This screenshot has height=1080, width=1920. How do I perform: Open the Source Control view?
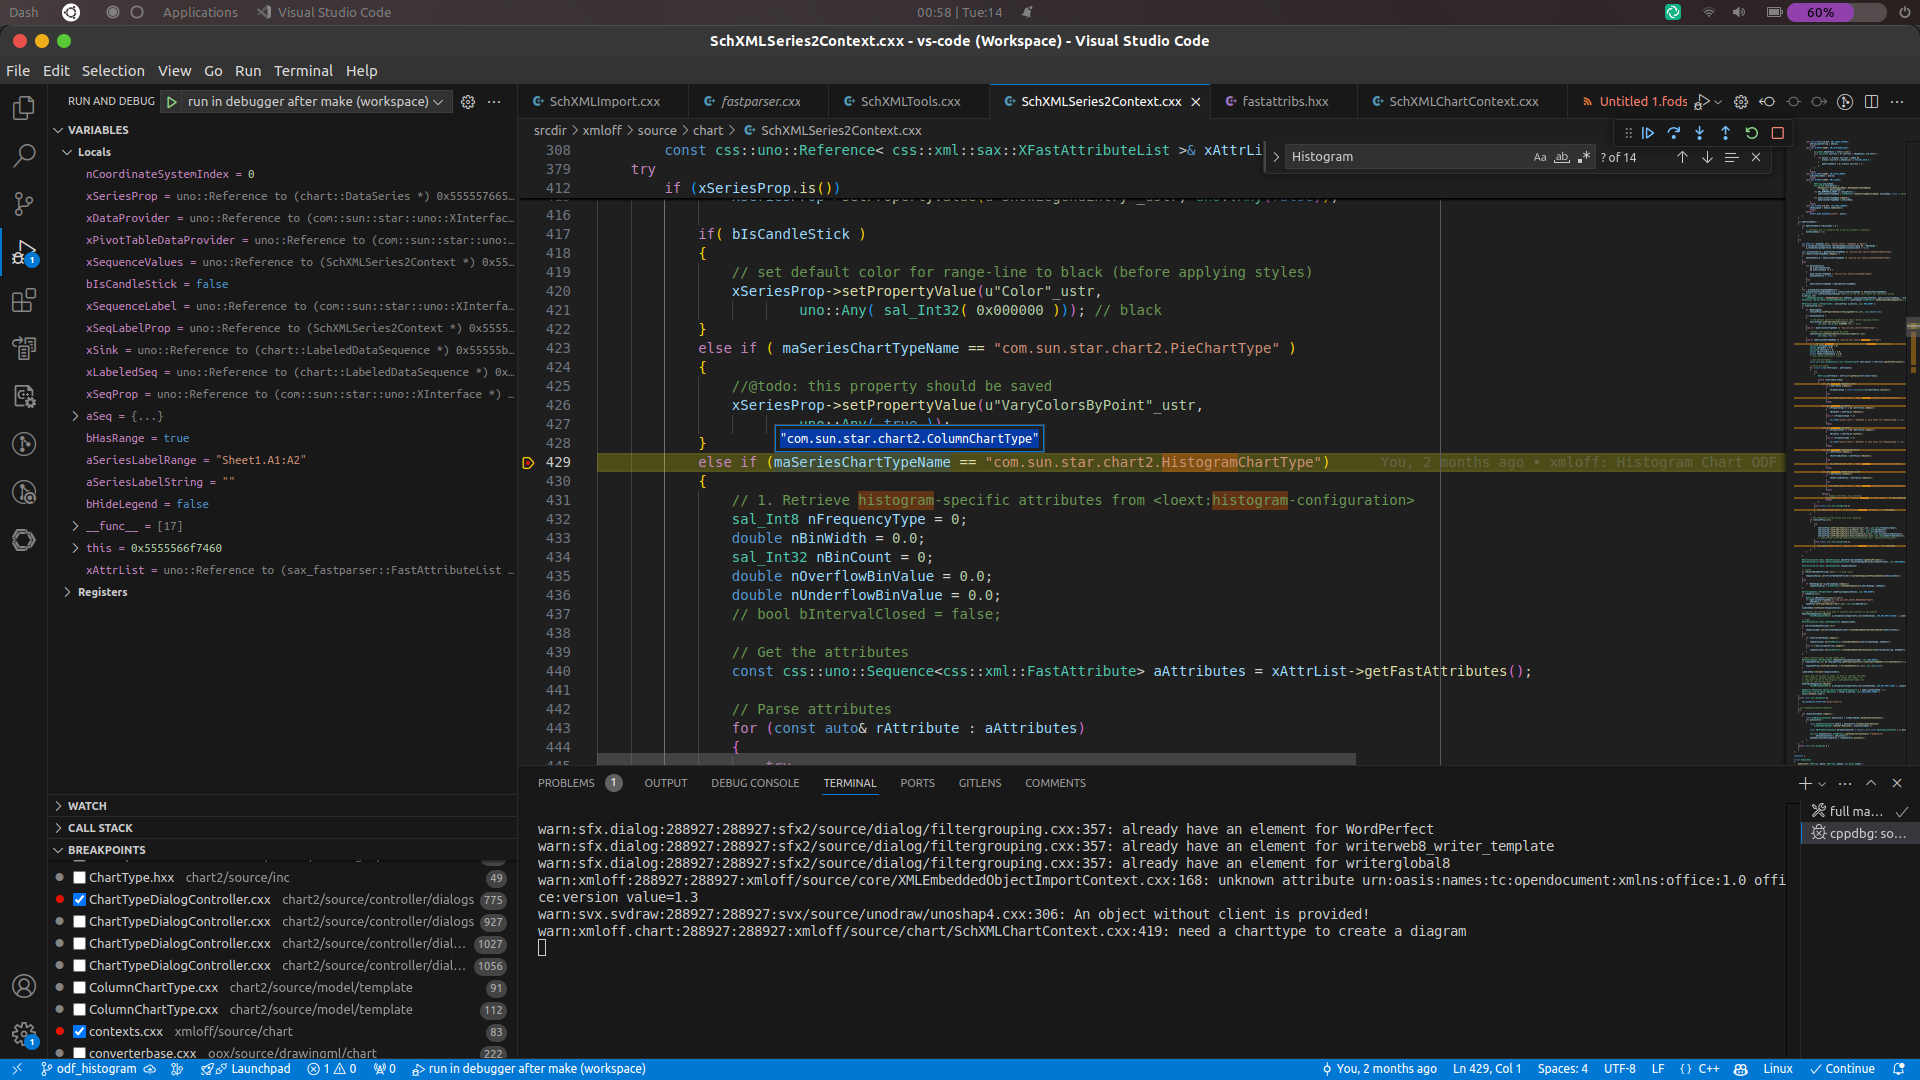pos(24,204)
